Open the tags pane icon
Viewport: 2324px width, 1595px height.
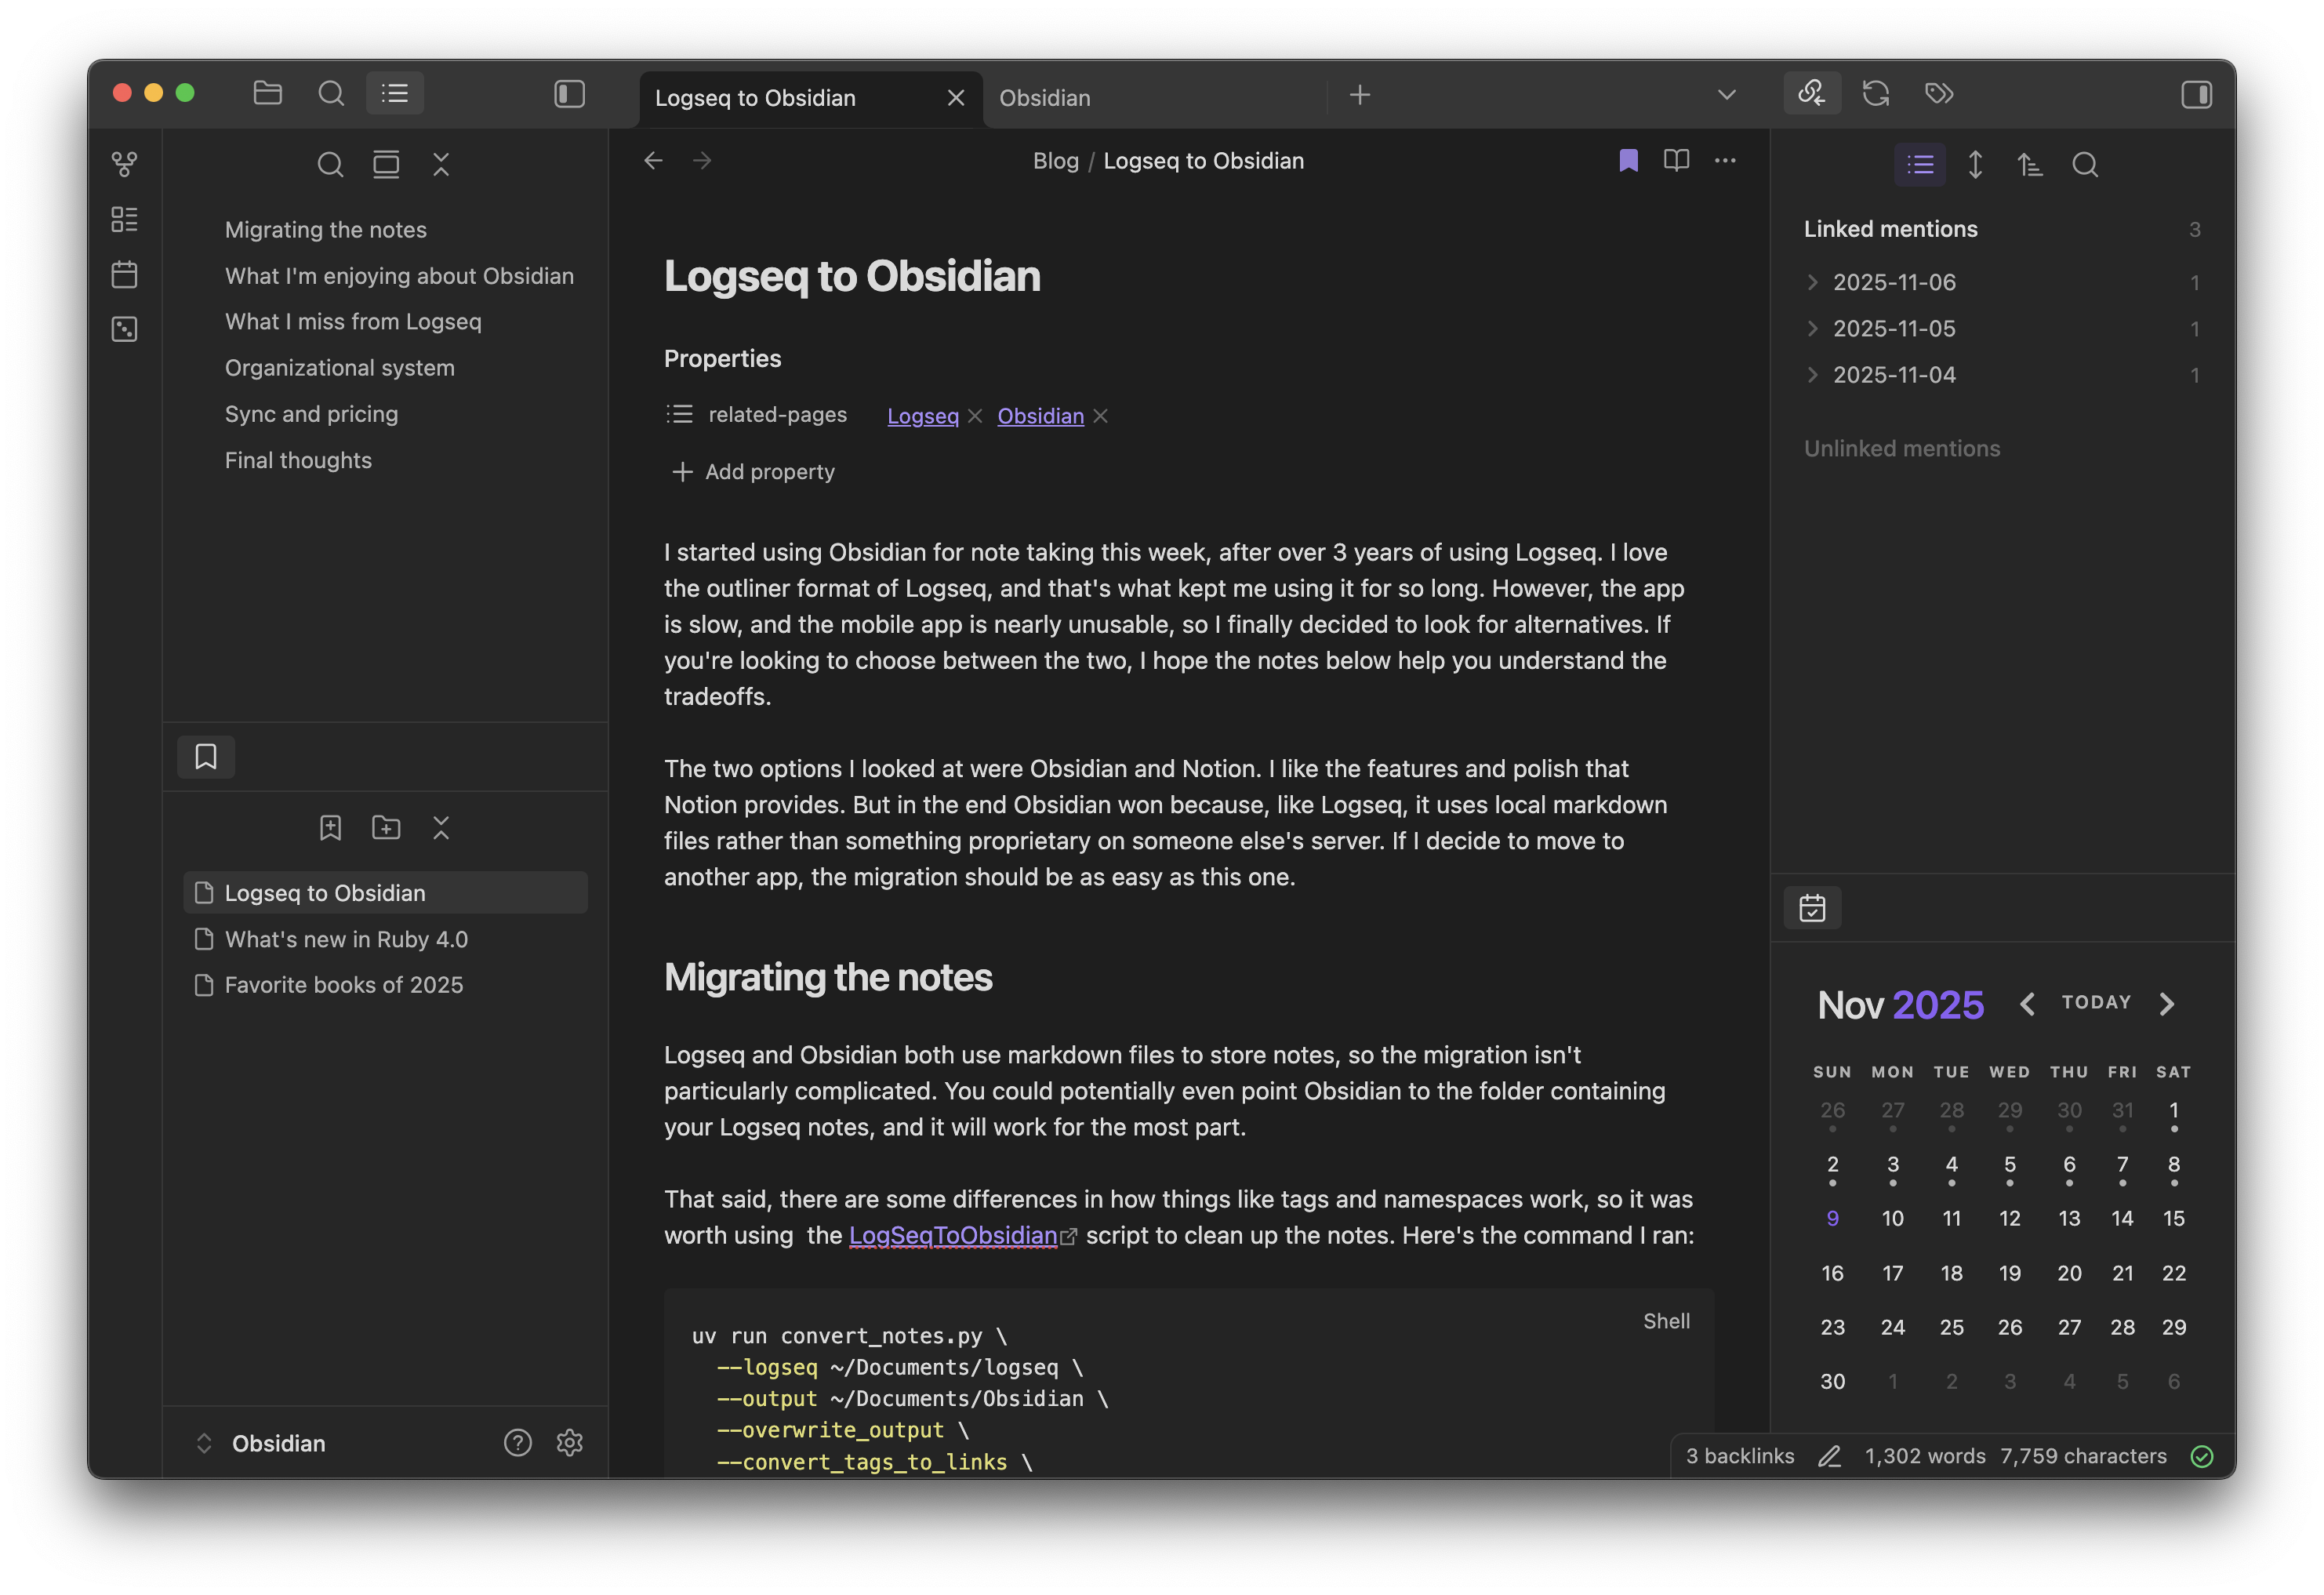(1939, 94)
